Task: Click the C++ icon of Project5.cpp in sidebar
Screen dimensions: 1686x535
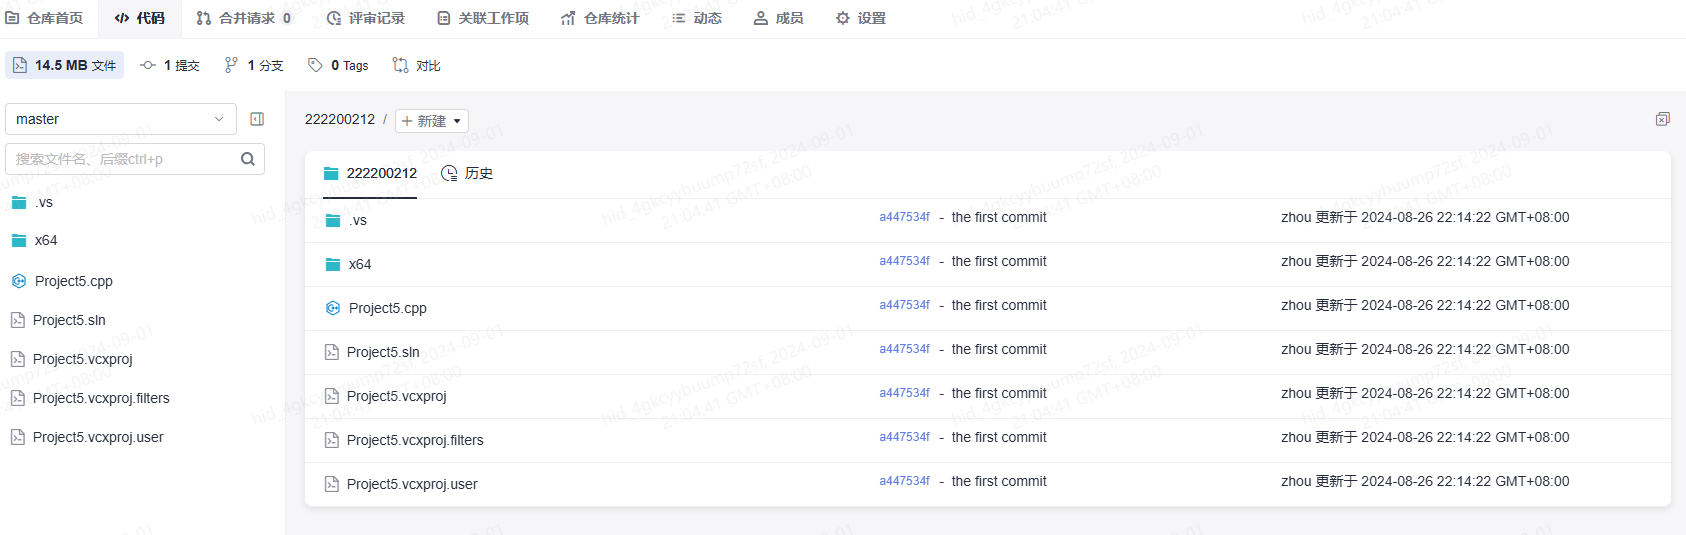Action: coord(19,281)
